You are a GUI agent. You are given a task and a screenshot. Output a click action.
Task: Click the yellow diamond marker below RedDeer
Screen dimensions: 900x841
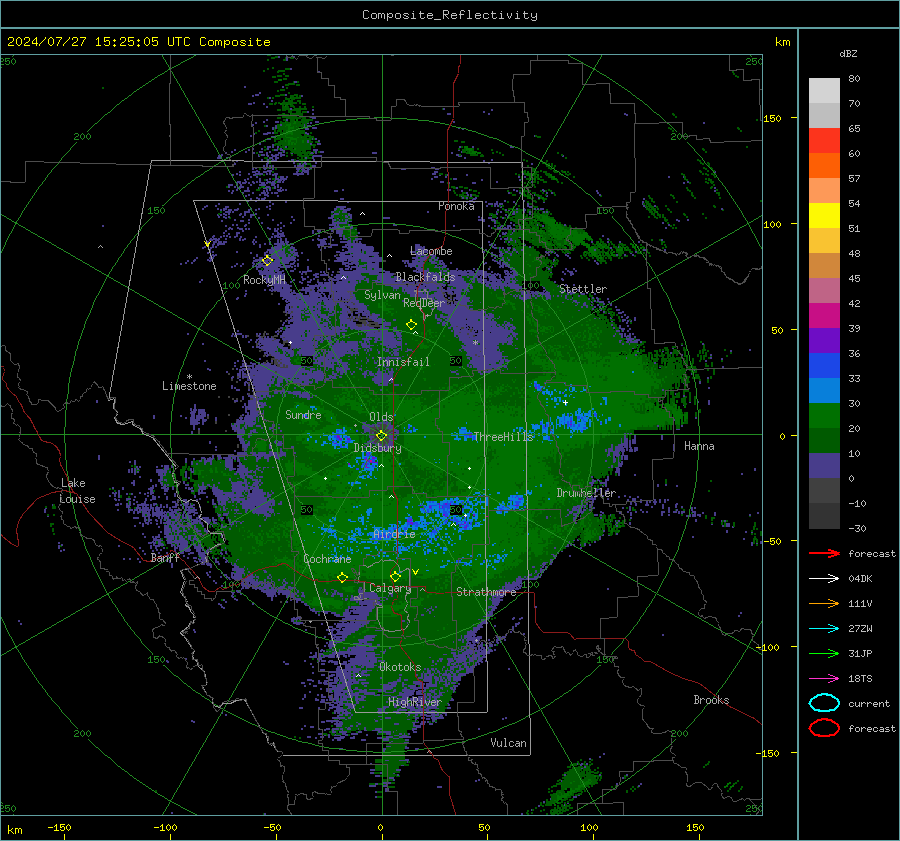[x=411, y=324]
